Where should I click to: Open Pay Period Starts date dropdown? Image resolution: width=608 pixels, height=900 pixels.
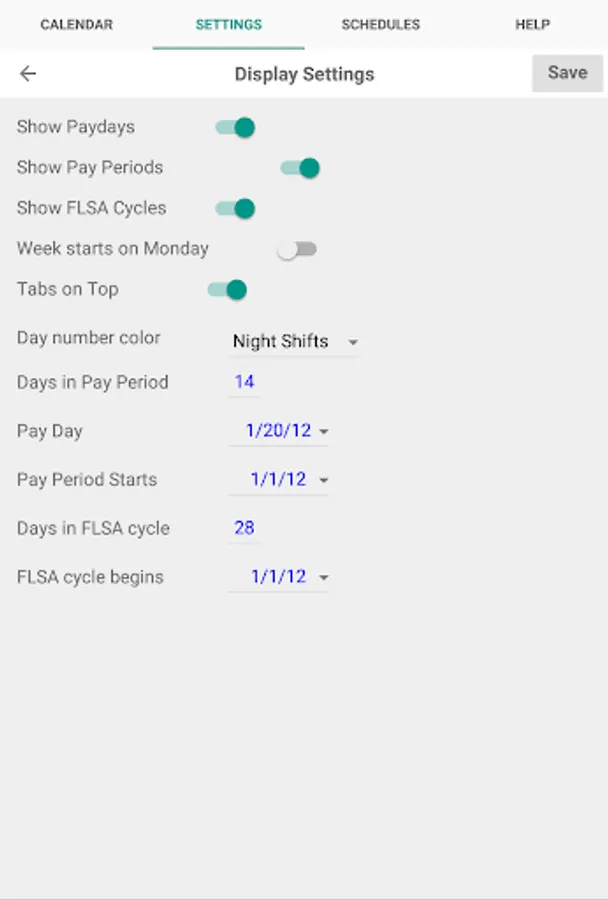tap(279, 480)
